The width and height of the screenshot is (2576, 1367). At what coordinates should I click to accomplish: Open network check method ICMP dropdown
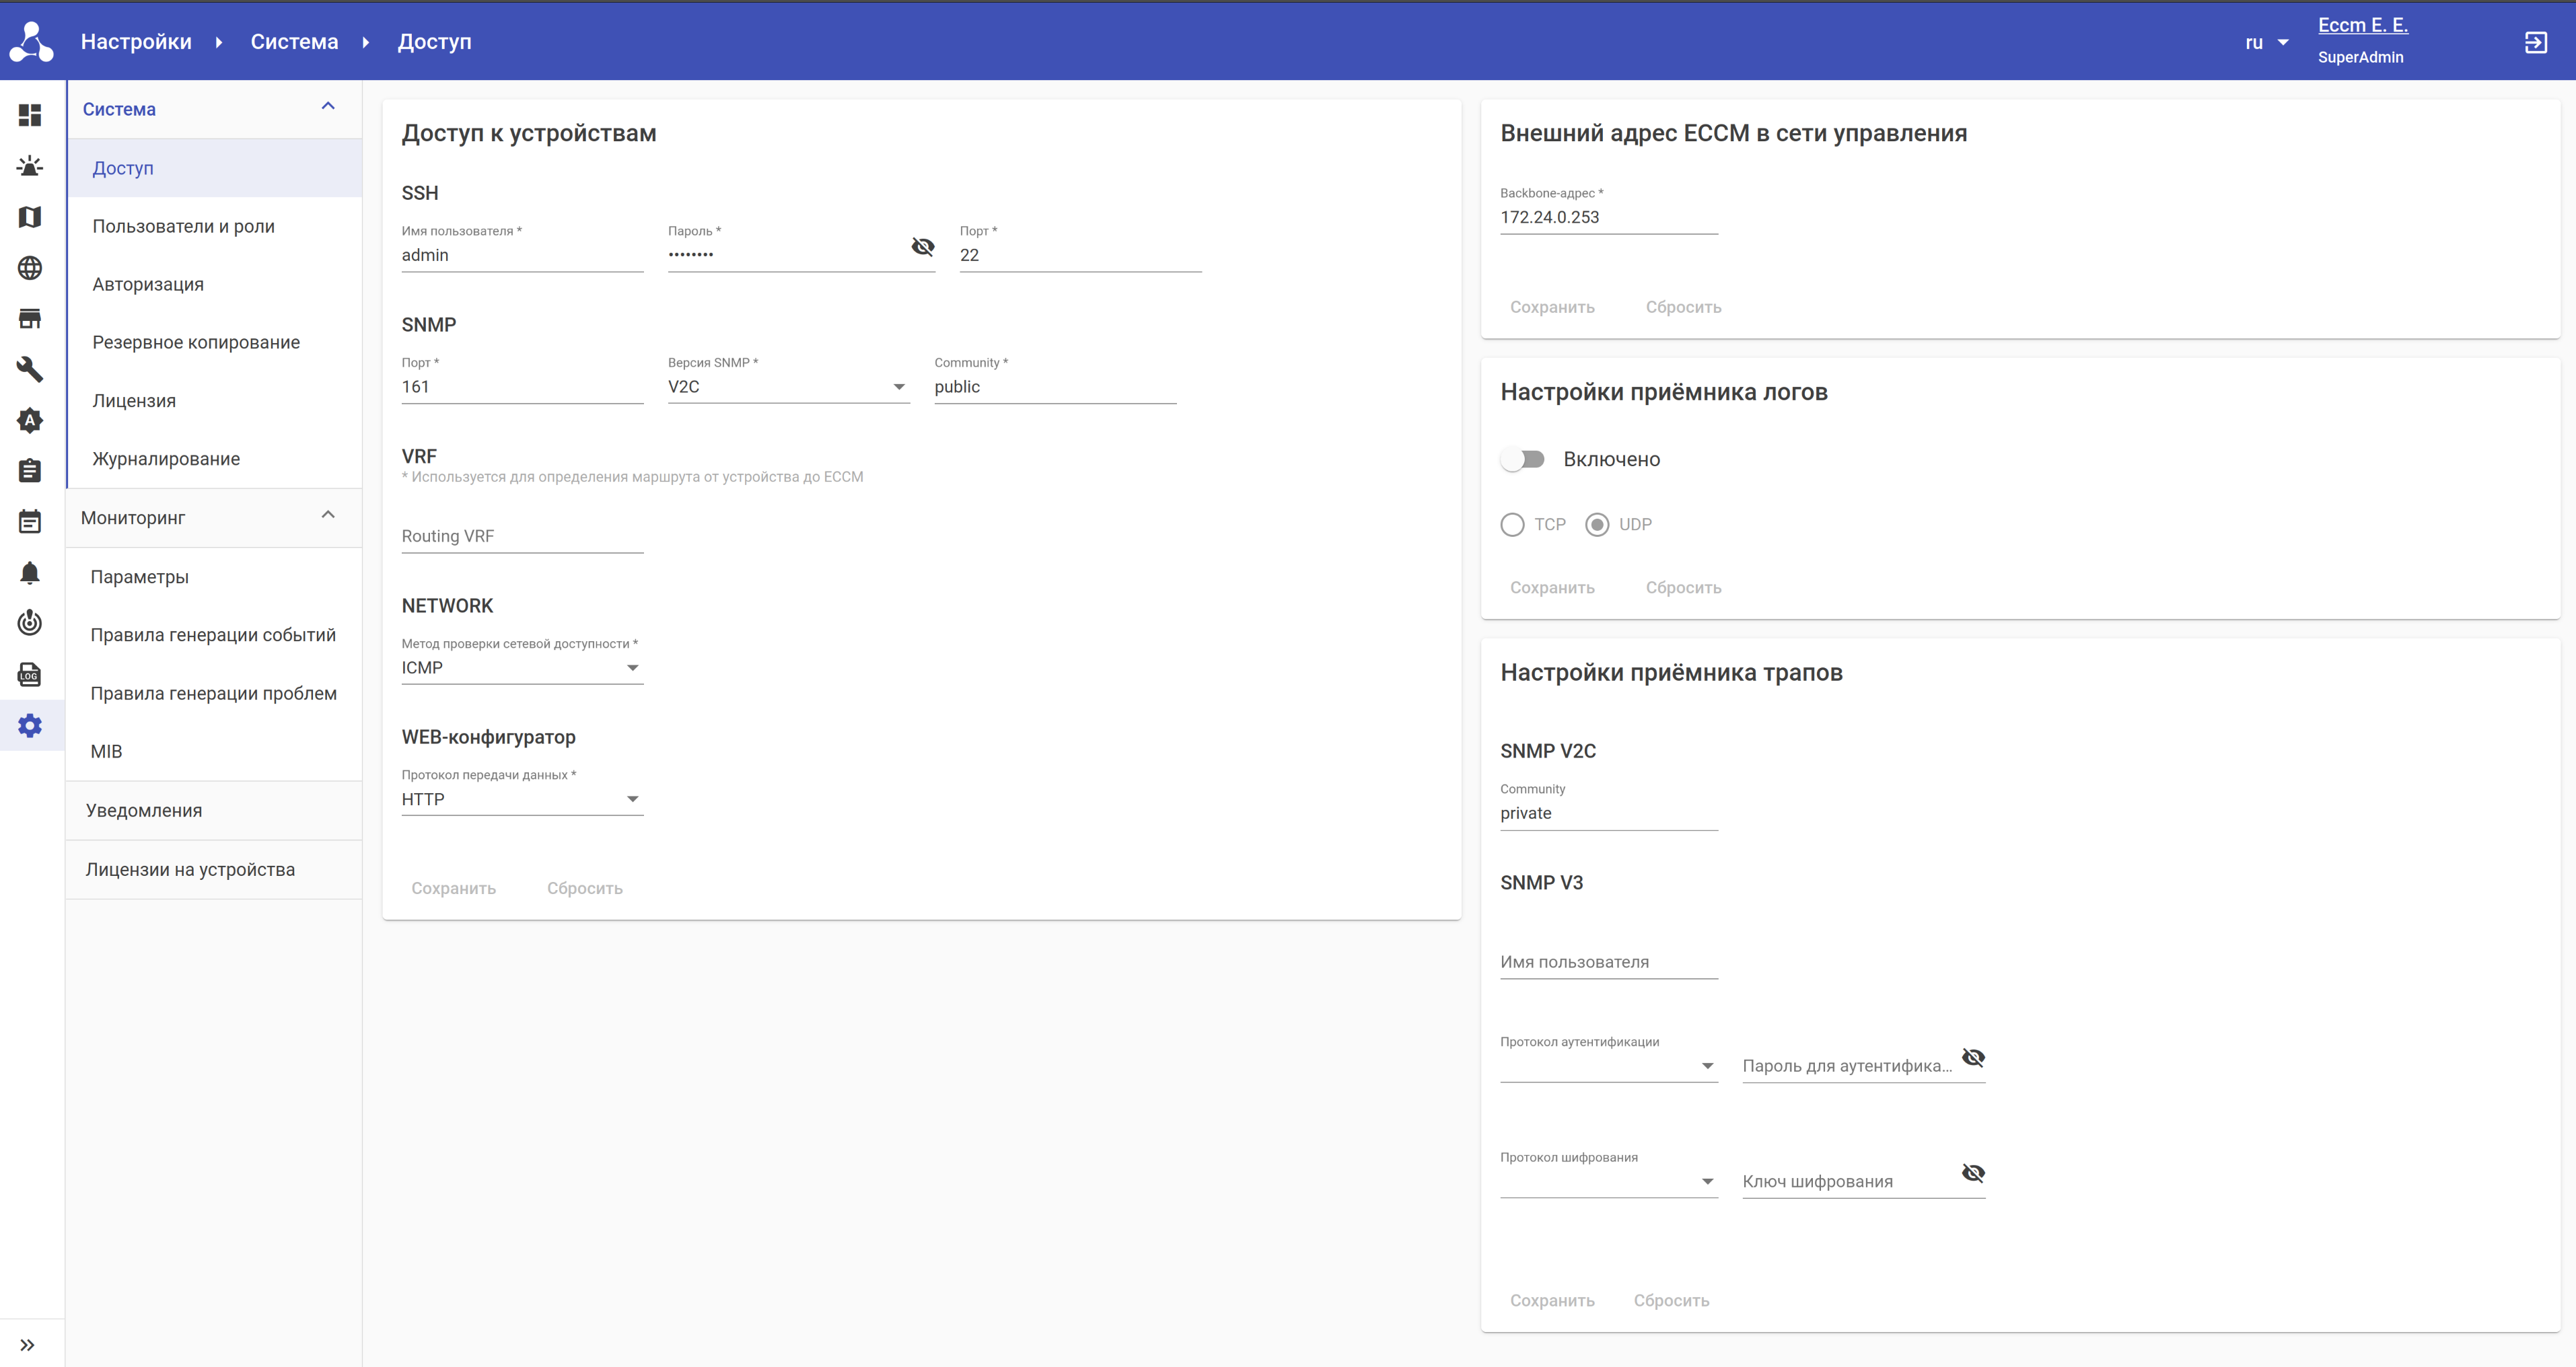521,668
